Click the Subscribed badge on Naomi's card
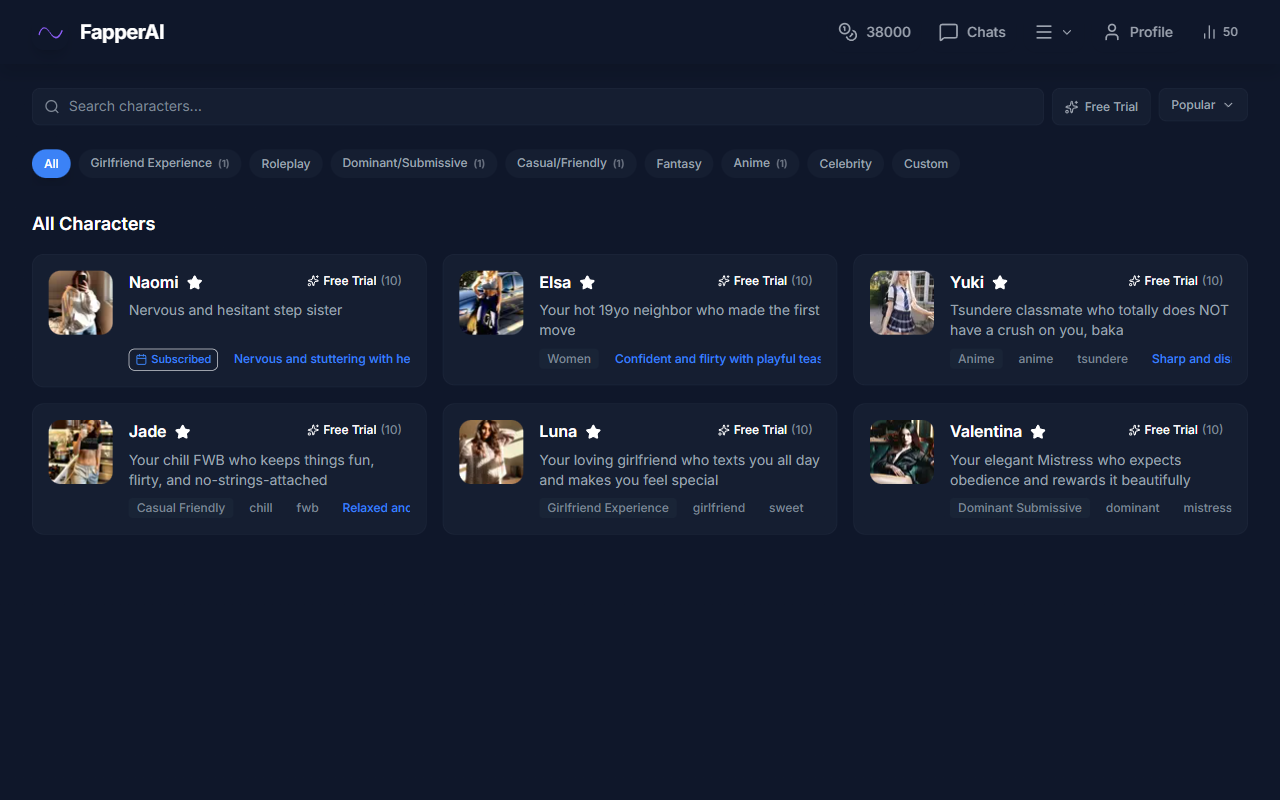The height and width of the screenshot is (800, 1280). tap(172, 359)
